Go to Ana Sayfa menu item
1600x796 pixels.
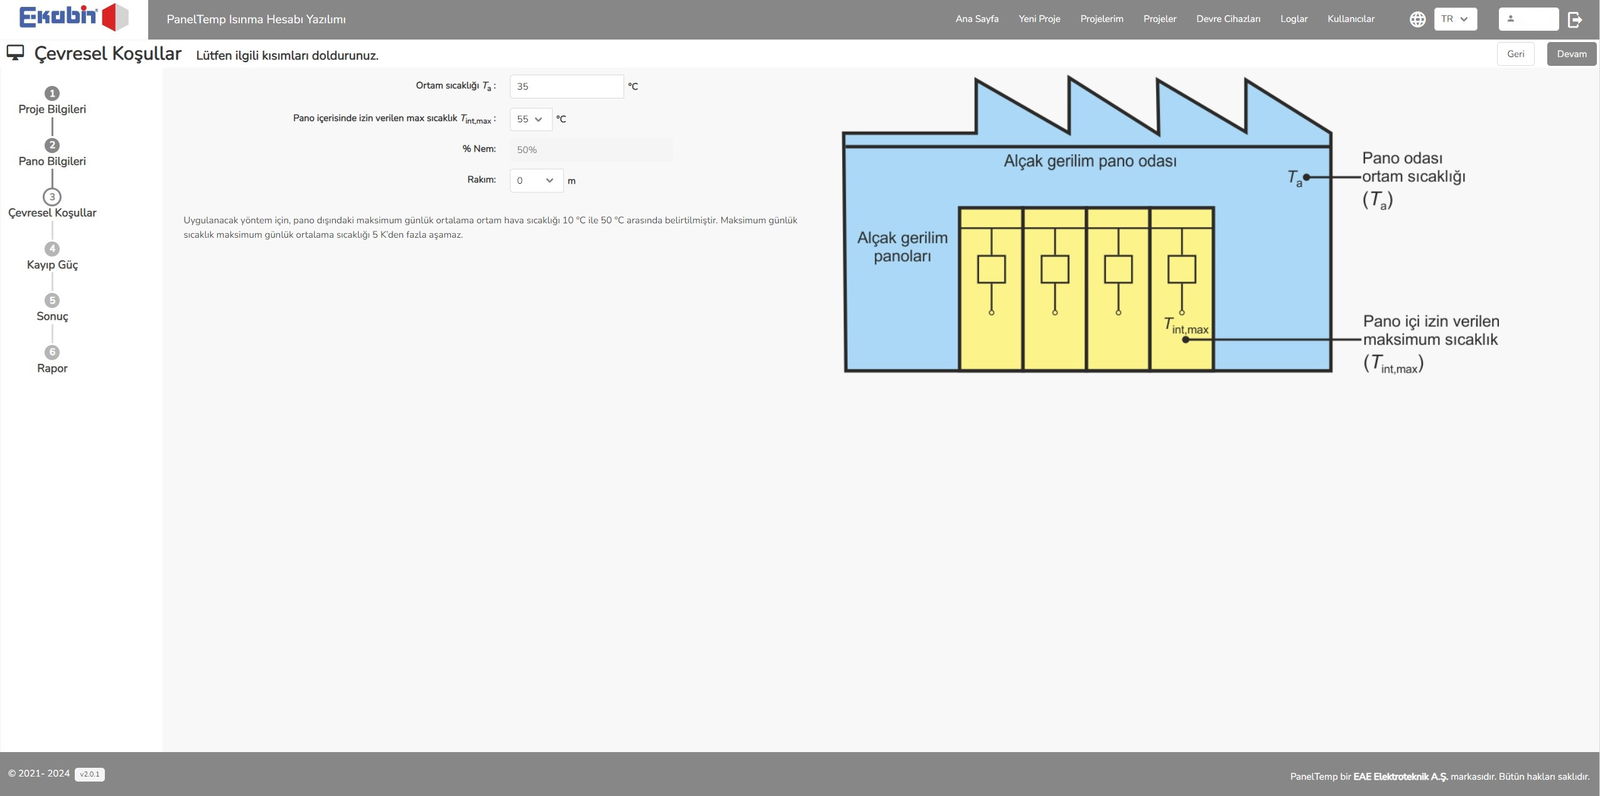976,19
